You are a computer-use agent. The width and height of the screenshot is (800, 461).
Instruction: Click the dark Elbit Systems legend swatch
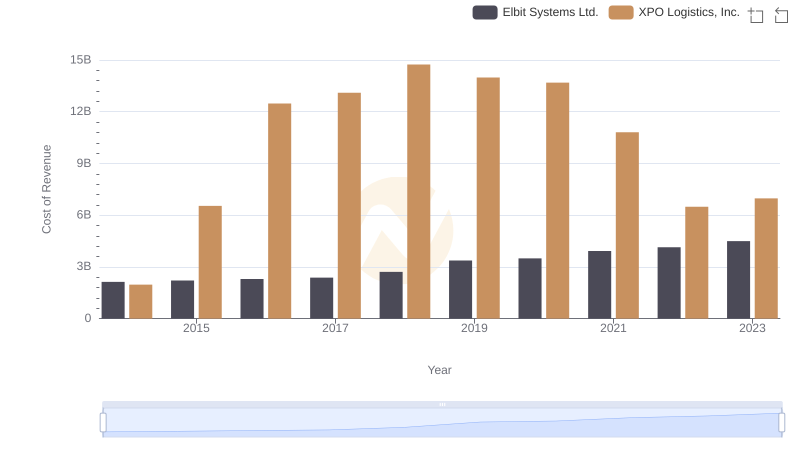click(485, 12)
